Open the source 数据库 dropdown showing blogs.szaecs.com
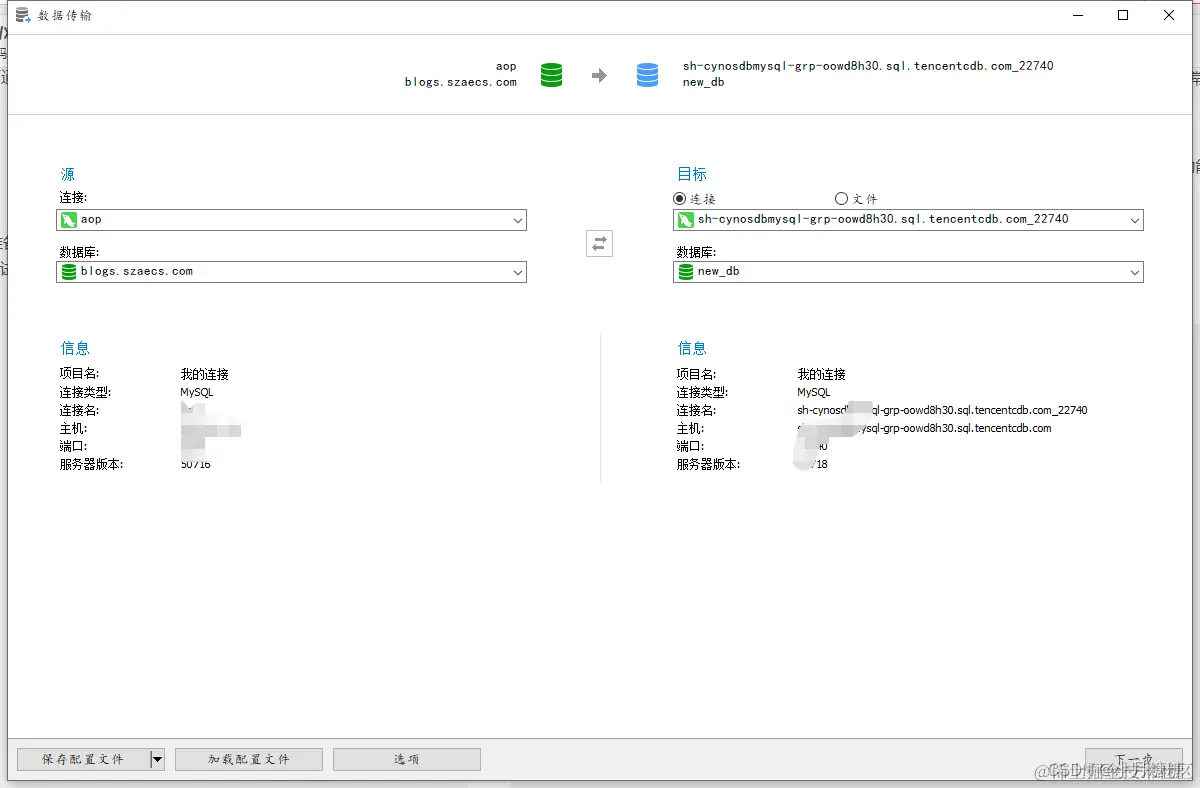The image size is (1200, 788). [x=517, y=271]
